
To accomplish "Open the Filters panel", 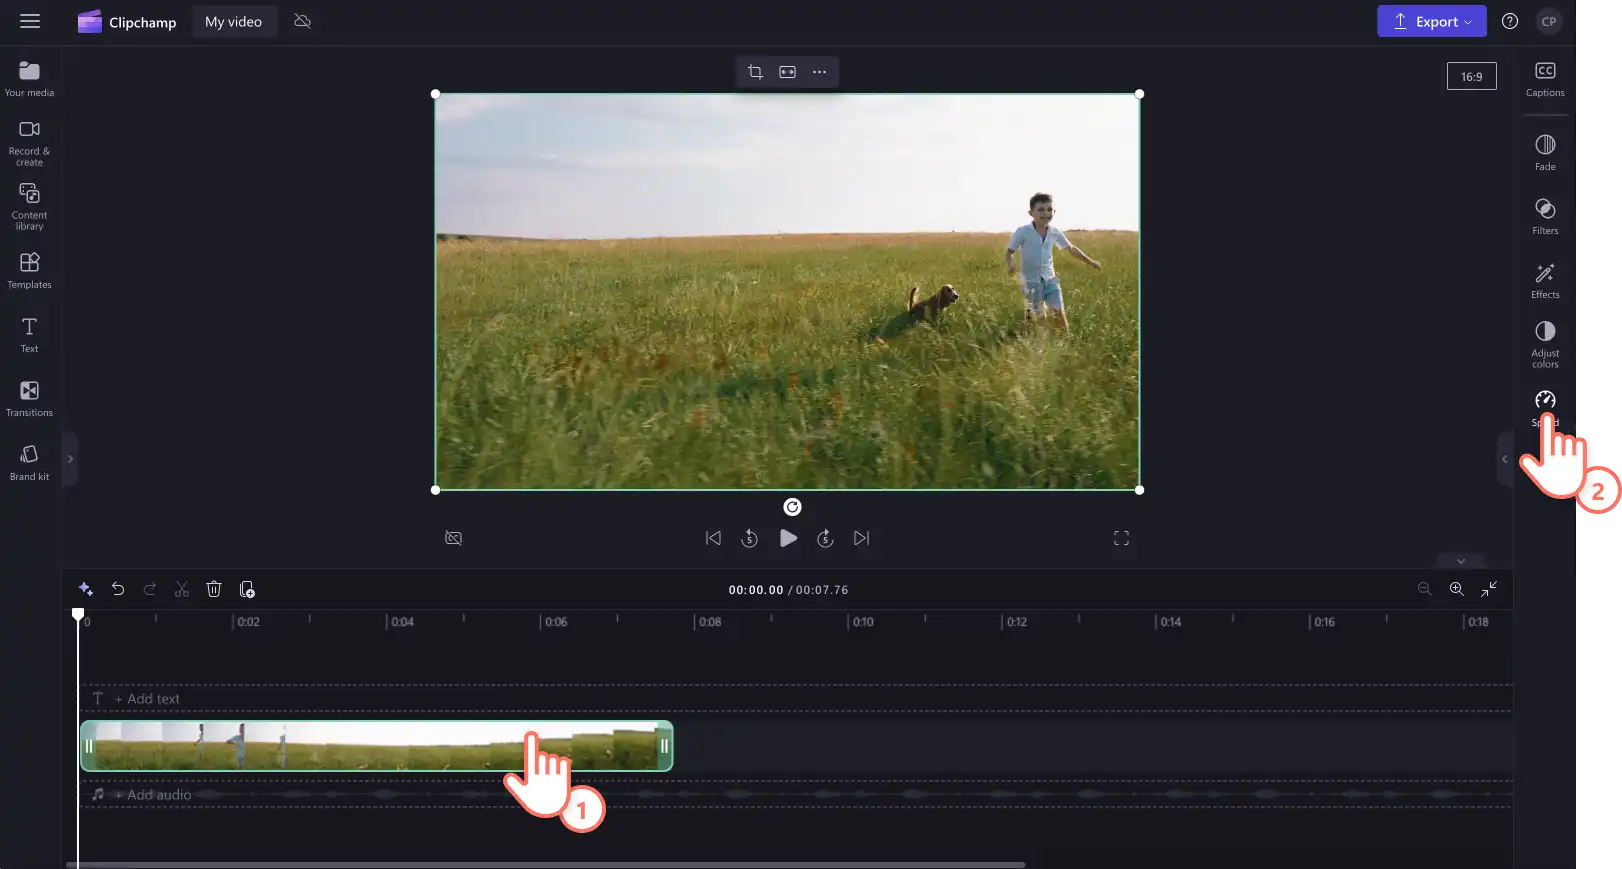I will pyautogui.click(x=1544, y=216).
